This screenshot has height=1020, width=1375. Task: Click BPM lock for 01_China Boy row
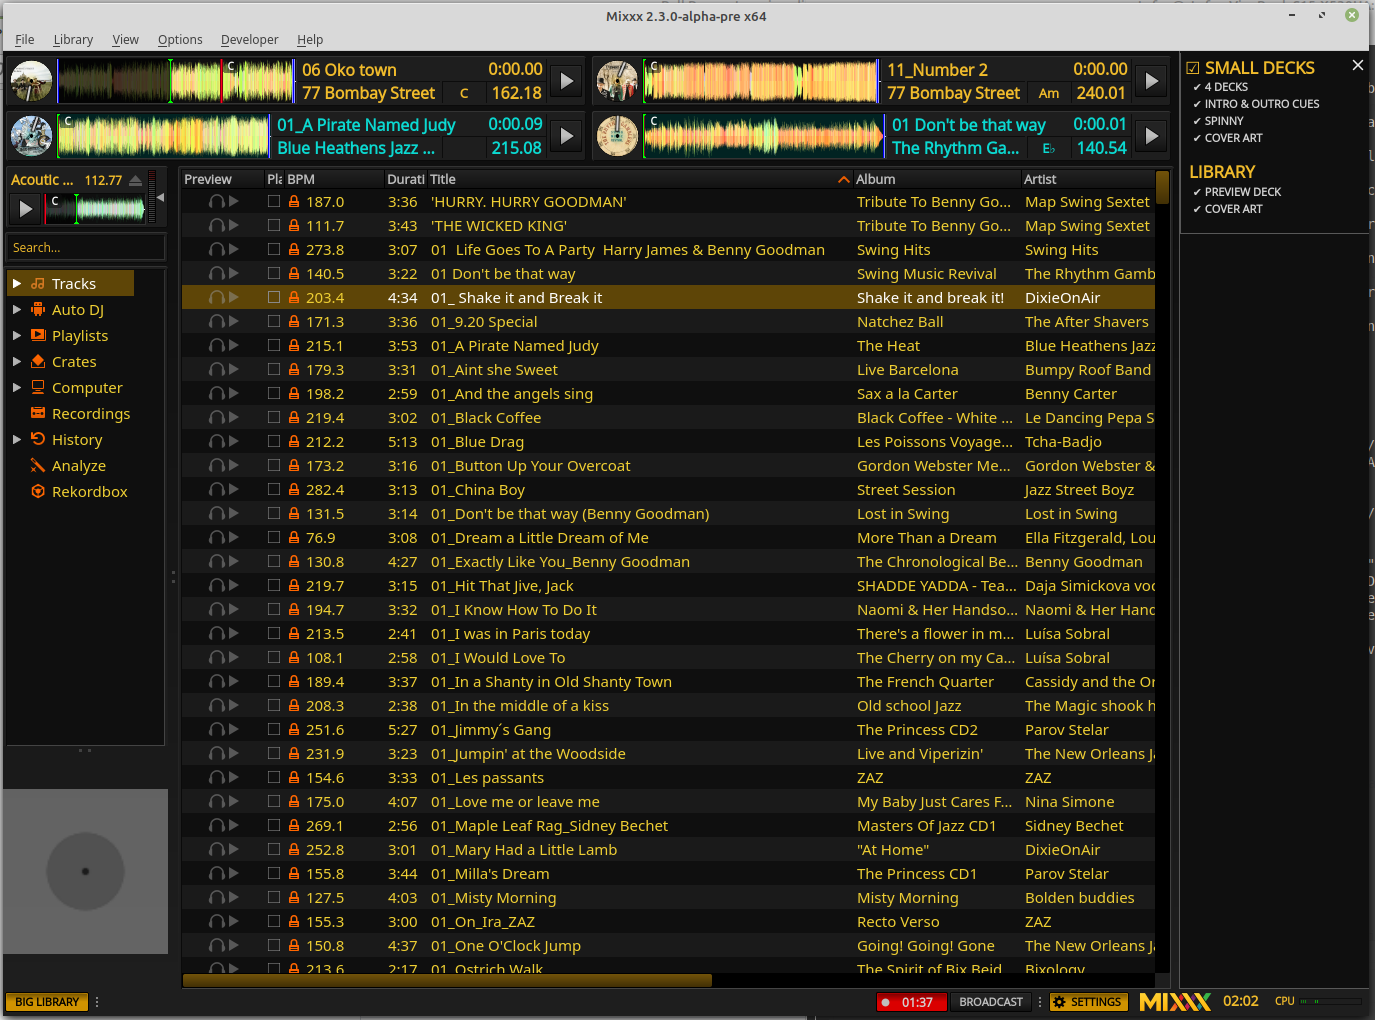tap(294, 490)
